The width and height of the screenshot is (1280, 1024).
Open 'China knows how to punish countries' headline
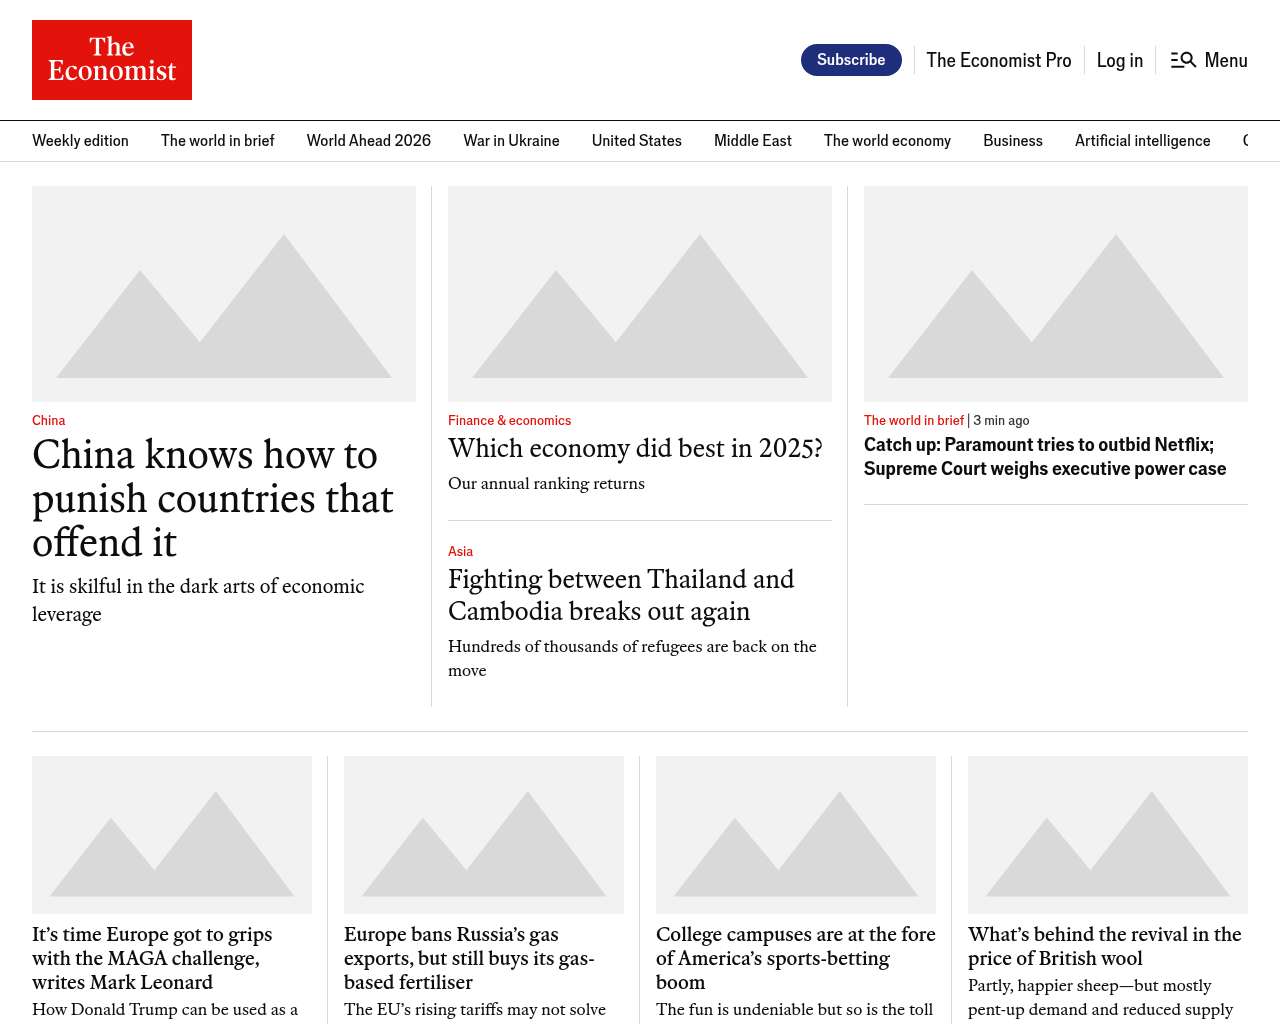[212, 498]
